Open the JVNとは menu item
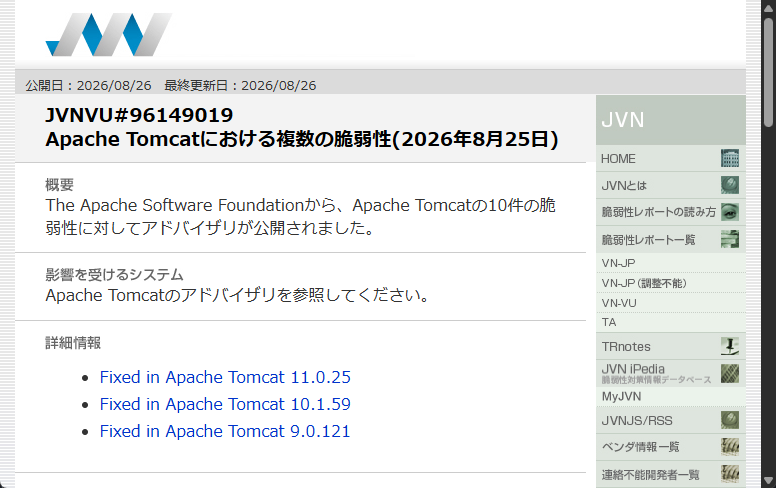 (x=671, y=185)
